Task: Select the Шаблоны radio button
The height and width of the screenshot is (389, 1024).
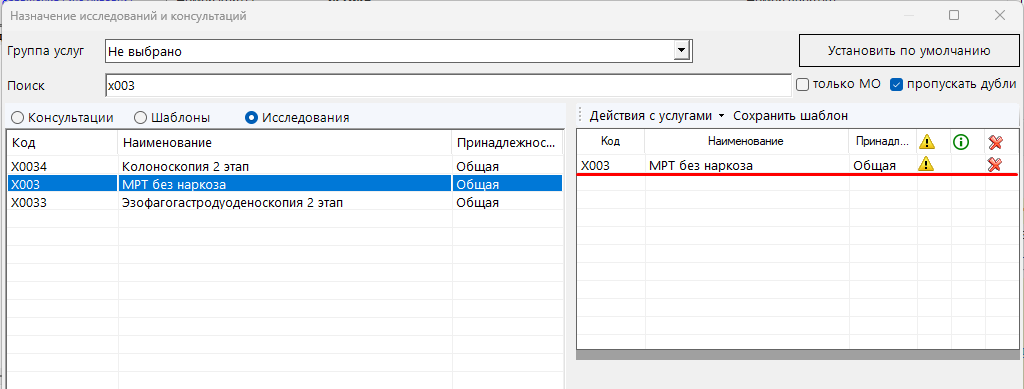Action: click(x=140, y=118)
